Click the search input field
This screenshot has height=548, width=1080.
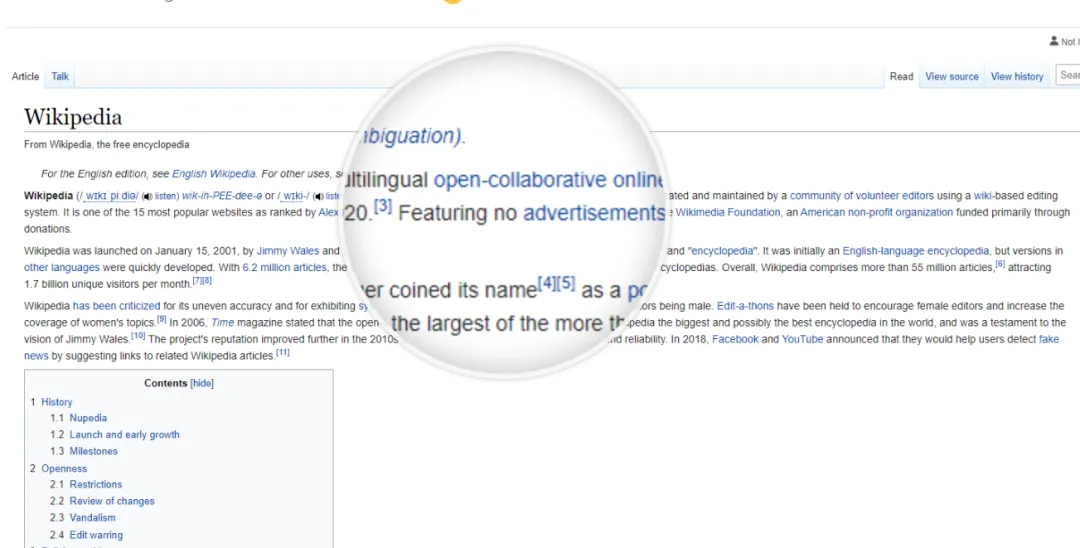1068,75
